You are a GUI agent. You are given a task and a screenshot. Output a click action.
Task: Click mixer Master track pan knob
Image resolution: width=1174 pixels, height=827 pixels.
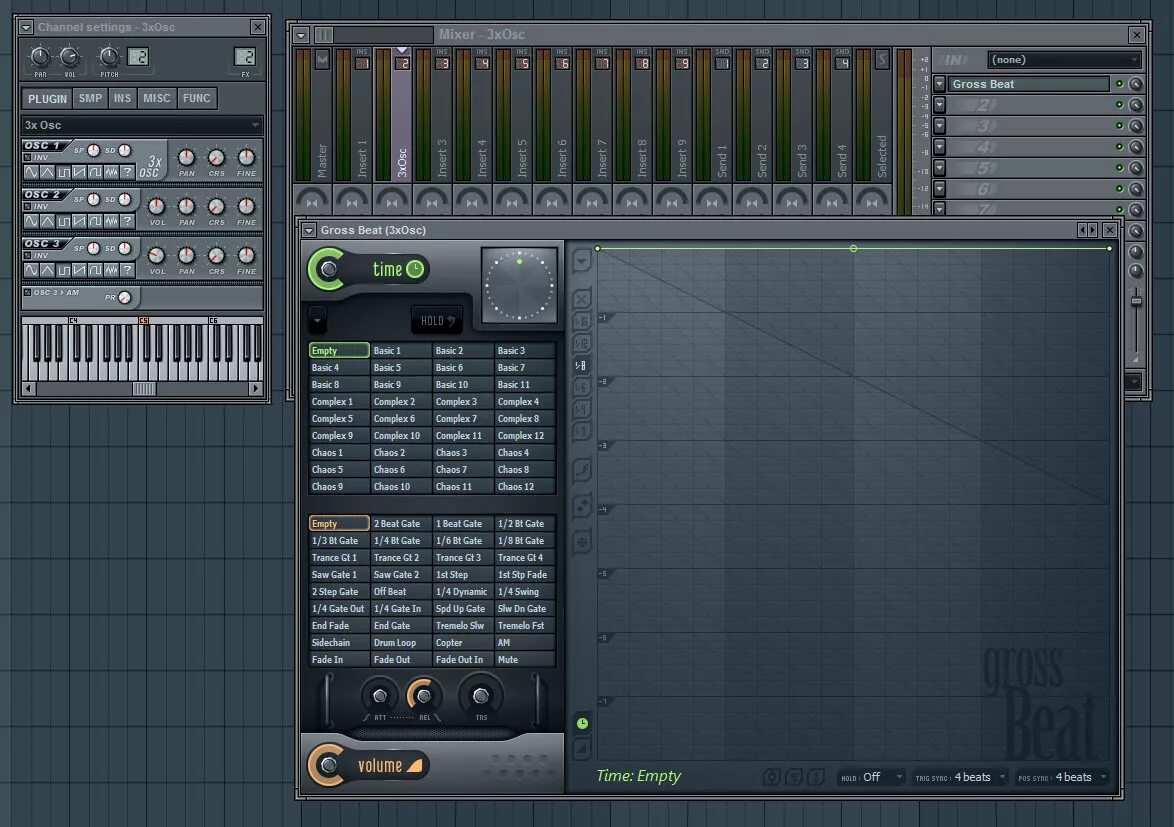point(311,201)
